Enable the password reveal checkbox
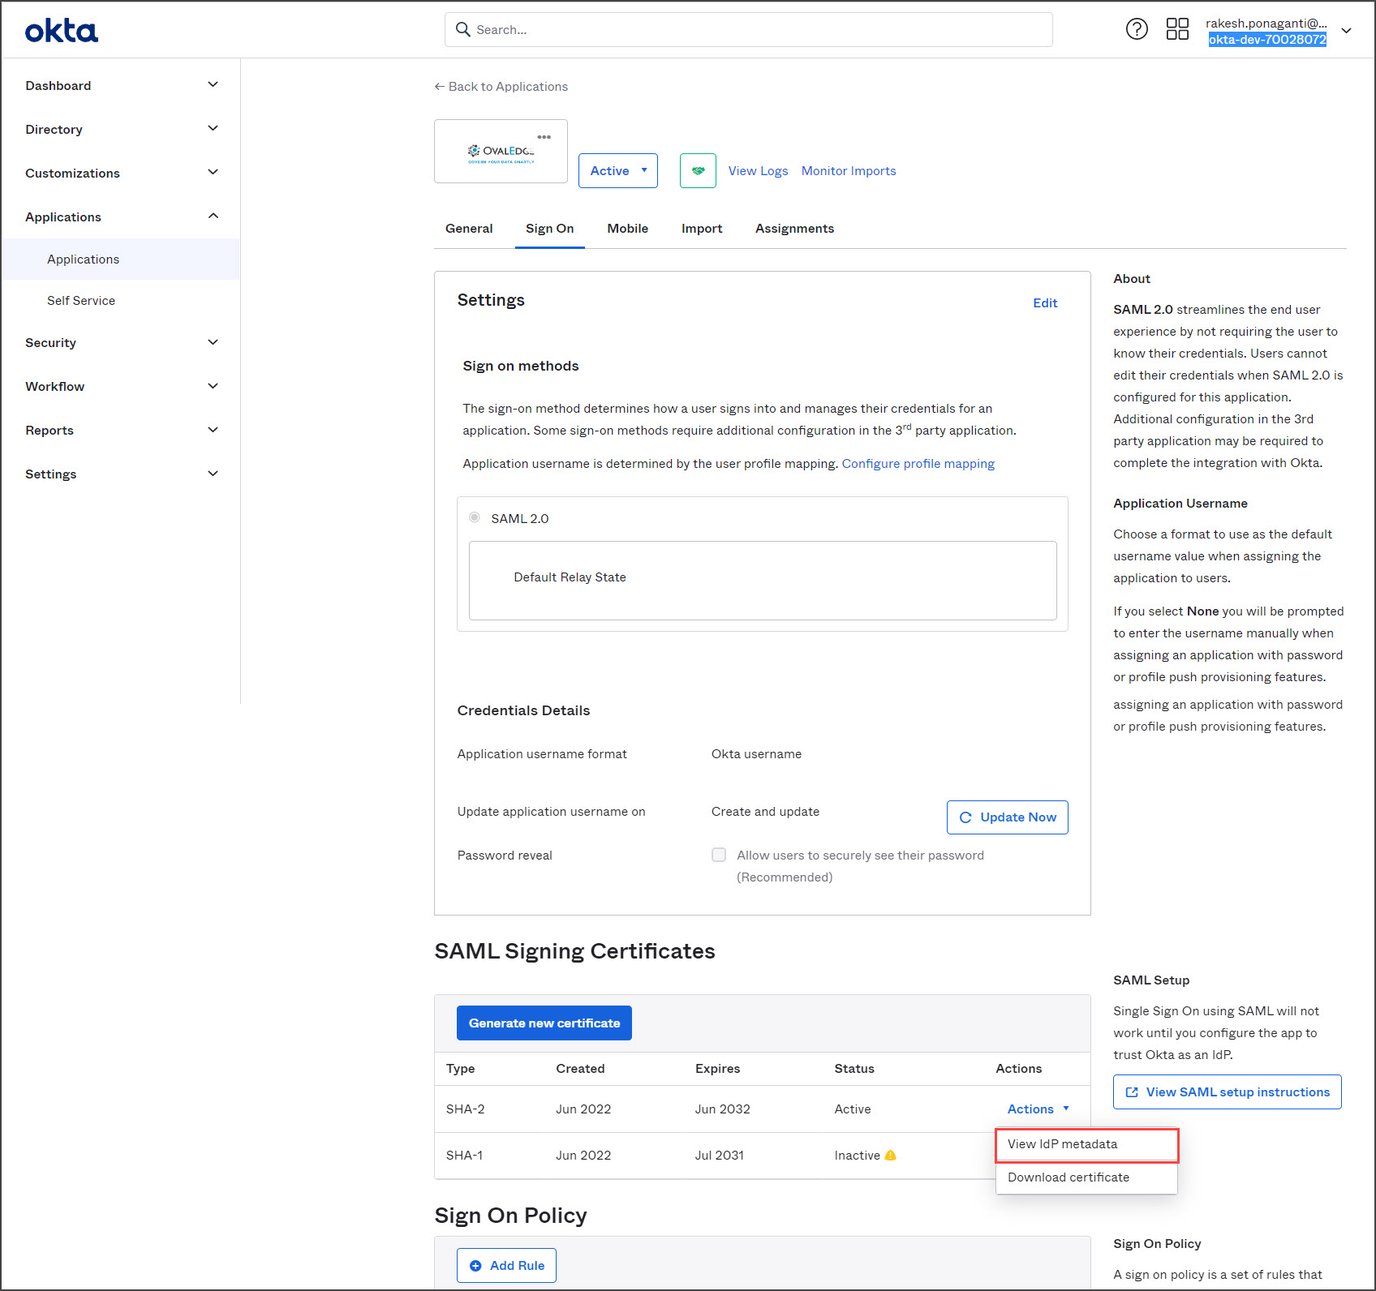Image resolution: width=1376 pixels, height=1291 pixels. 719,855
